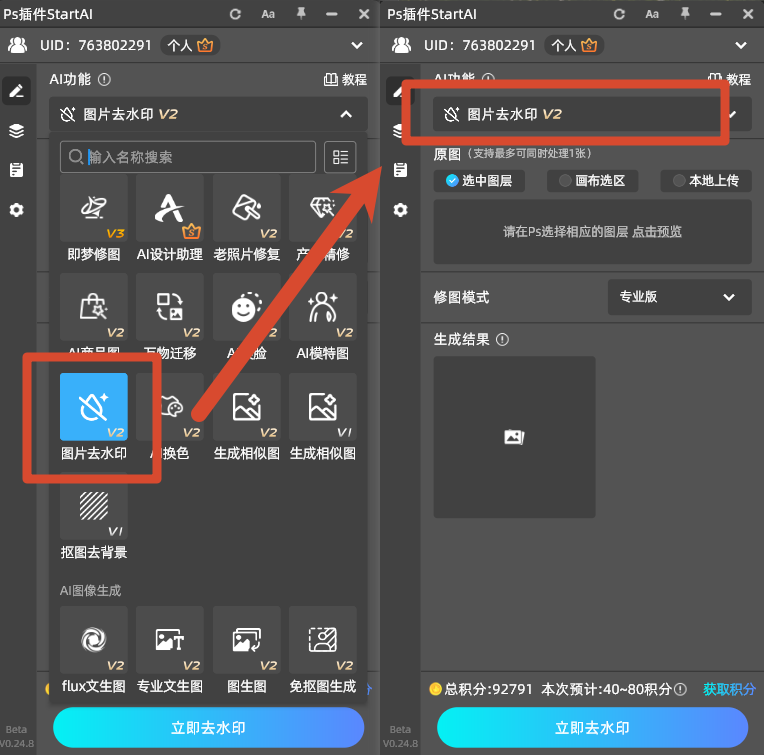Click 立即去水印 button in left window
This screenshot has height=755, width=764.
coord(209,727)
